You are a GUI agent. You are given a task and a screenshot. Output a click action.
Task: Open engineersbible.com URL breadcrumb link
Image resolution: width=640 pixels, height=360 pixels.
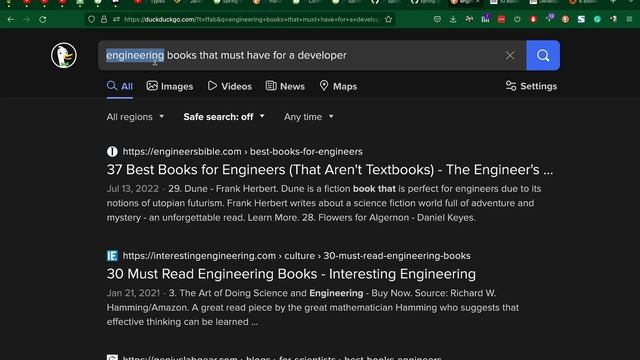[x=242, y=151]
